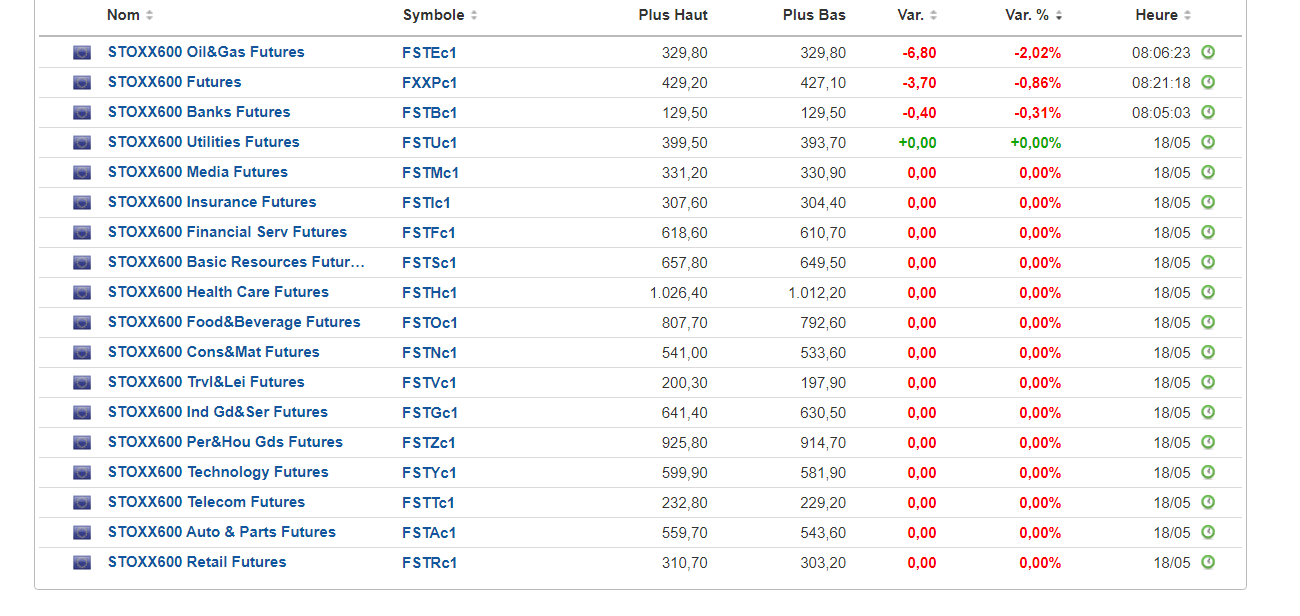Click the clock icon on Retail Futures row

tap(1208, 562)
